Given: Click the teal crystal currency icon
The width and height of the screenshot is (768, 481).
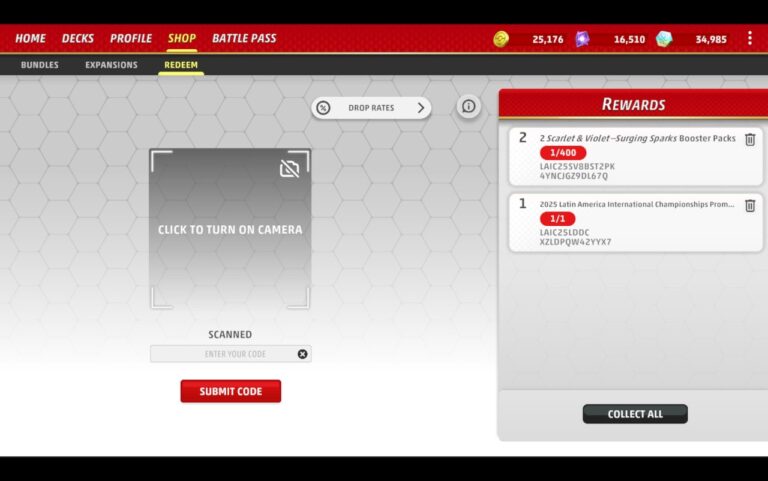Looking at the screenshot, I should point(664,39).
